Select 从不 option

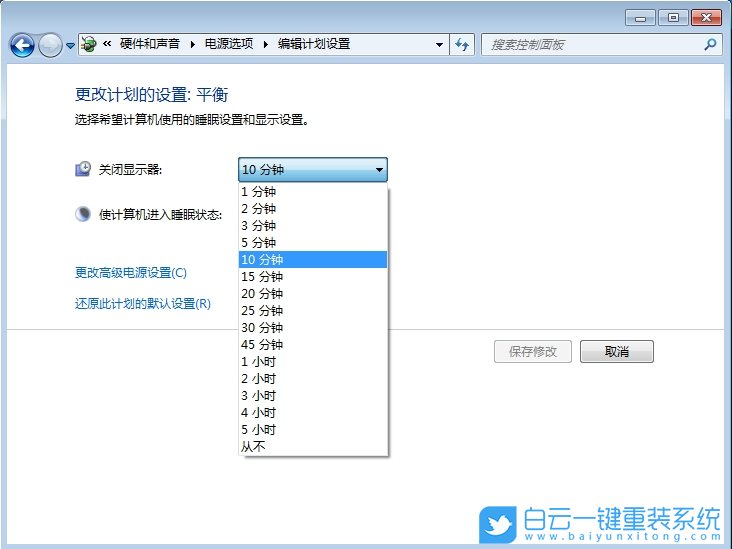(313, 447)
